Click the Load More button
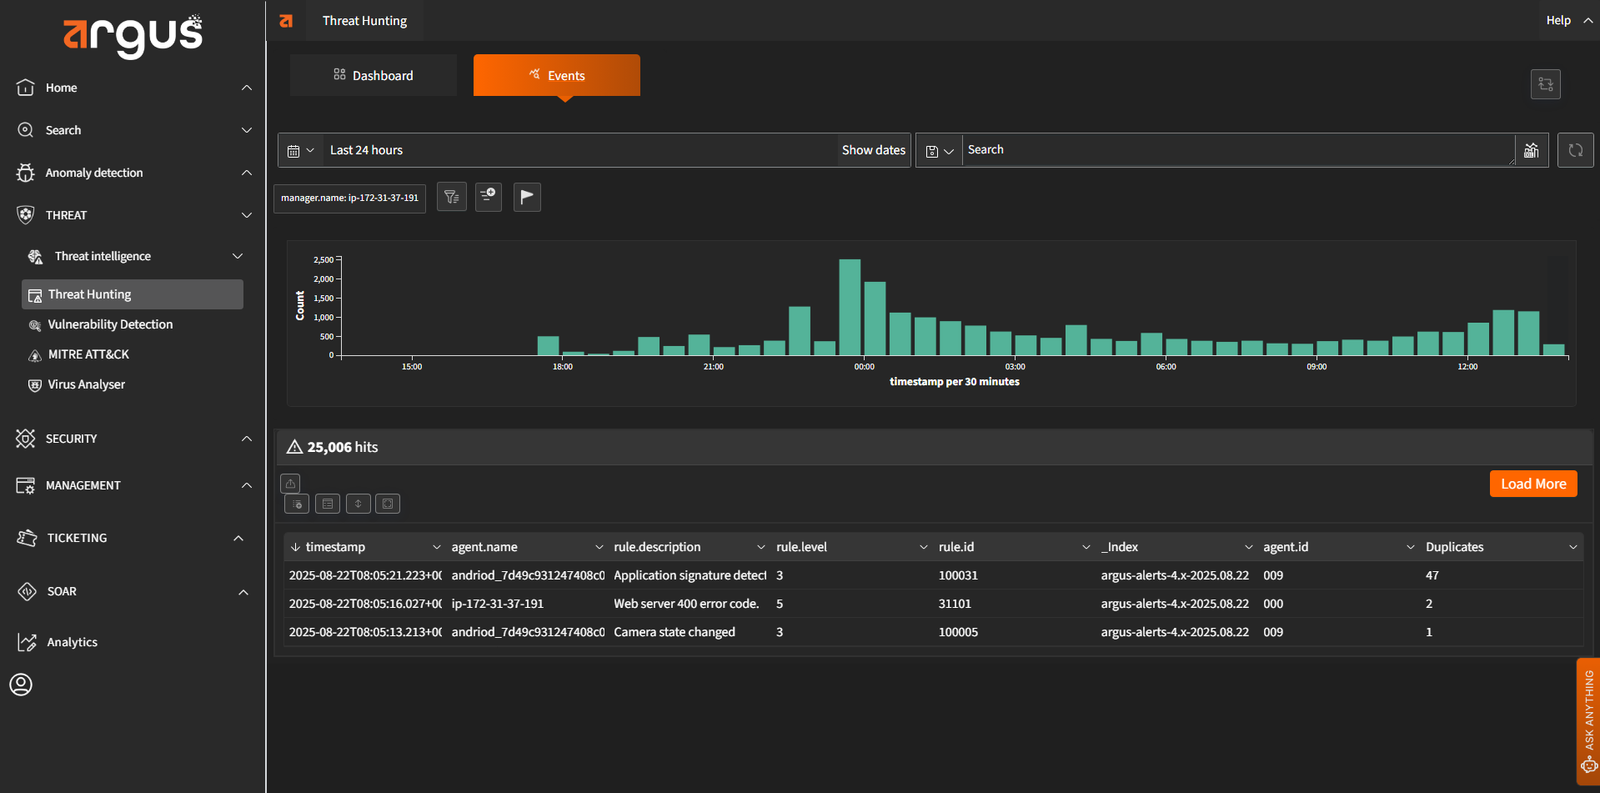This screenshot has width=1600, height=793. pyautogui.click(x=1533, y=484)
